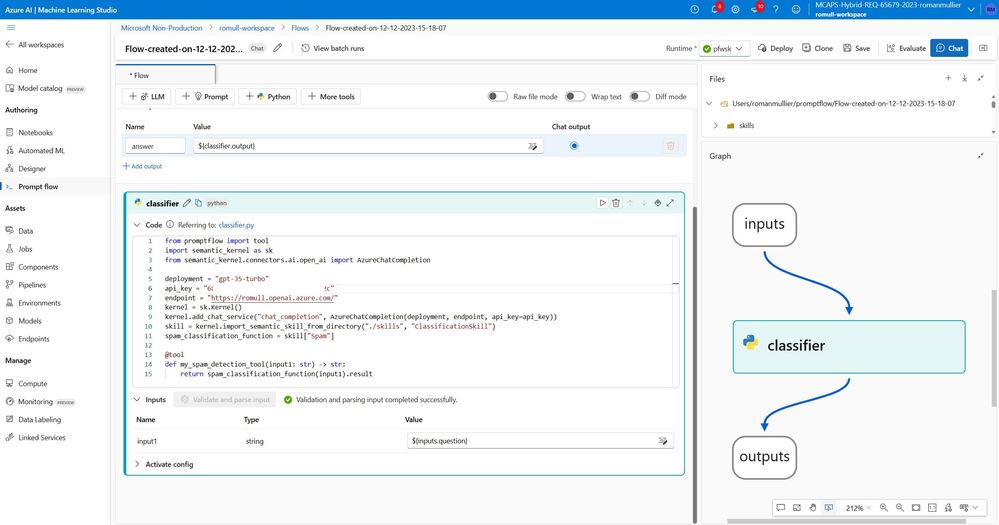Open value picker for input1 field
999x525 pixels.
[x=663, y=441]
